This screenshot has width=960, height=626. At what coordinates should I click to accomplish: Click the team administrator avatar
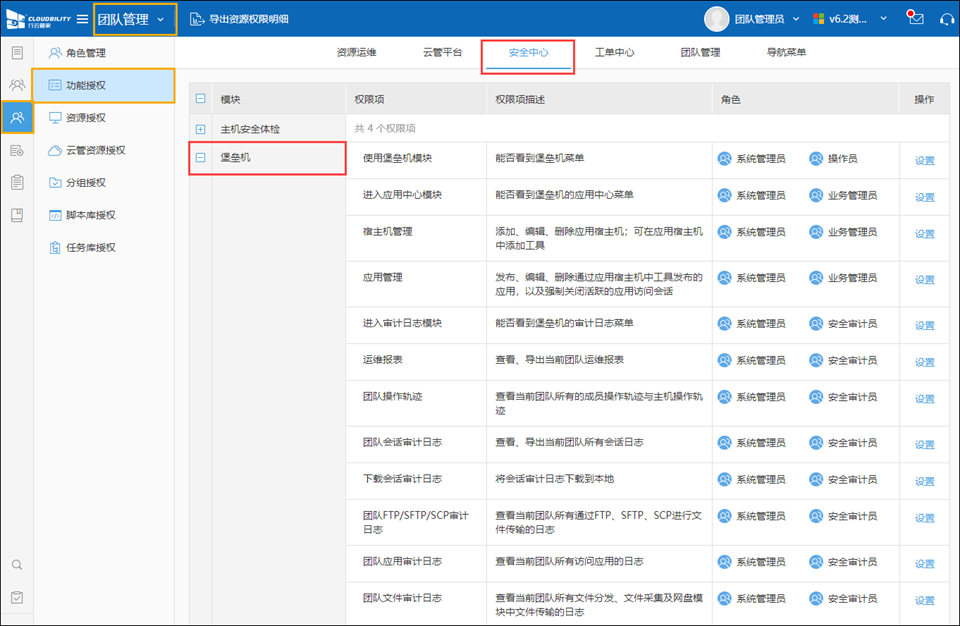[x=717, y=19]
